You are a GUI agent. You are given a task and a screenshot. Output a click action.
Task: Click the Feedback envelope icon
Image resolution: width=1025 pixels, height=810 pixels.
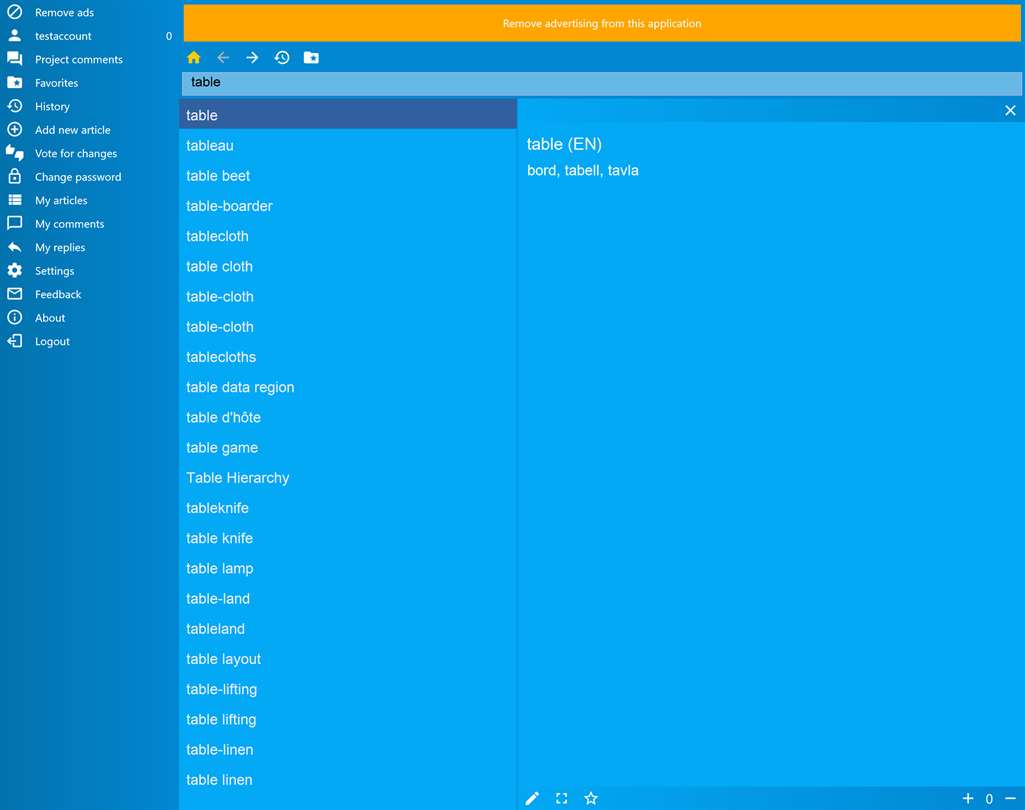[x=14, y=294]
